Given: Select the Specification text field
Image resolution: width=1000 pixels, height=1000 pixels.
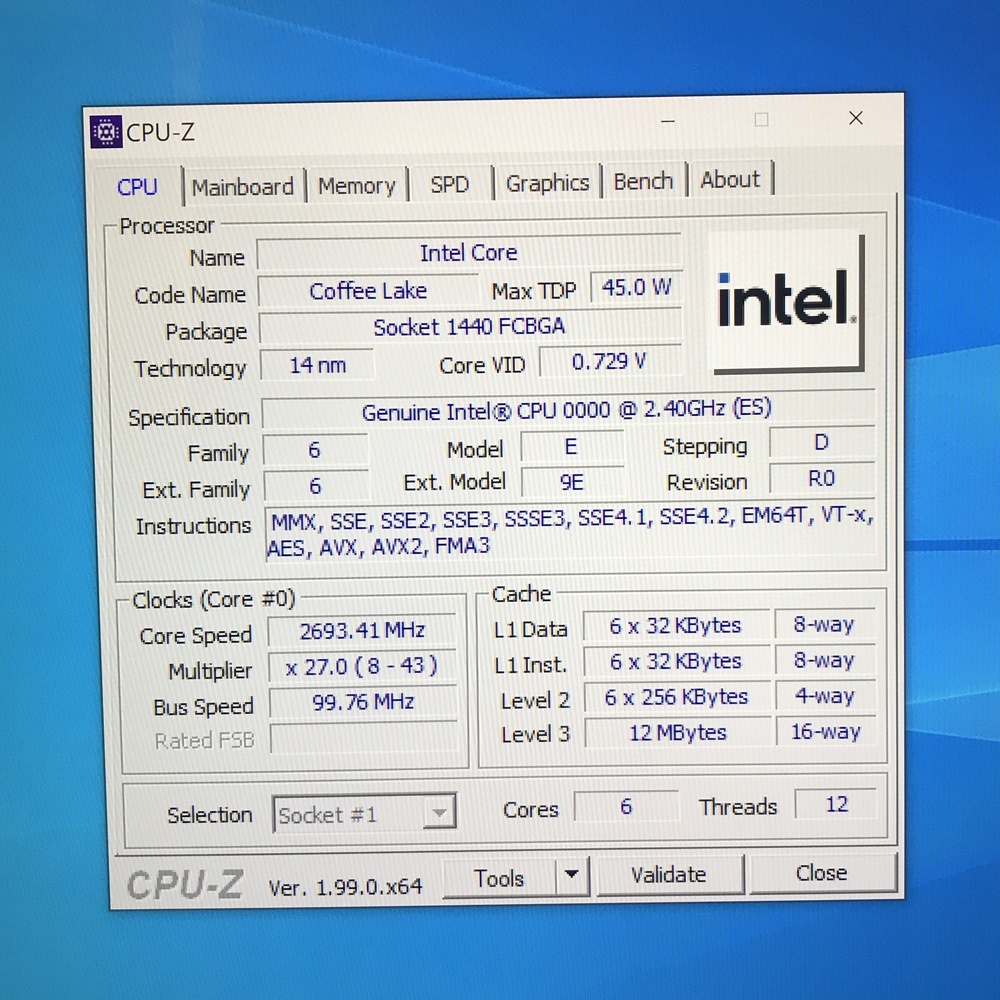Looking at the screenshot, I should pyautogui.click(x=570, y=412).
